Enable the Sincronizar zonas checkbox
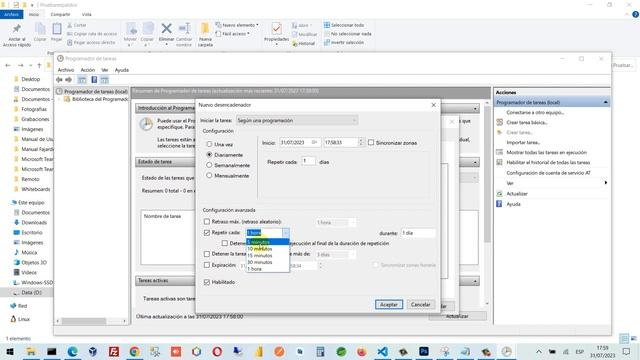The width and height of the screenshot is (640, 360). [x=371, y=142]
